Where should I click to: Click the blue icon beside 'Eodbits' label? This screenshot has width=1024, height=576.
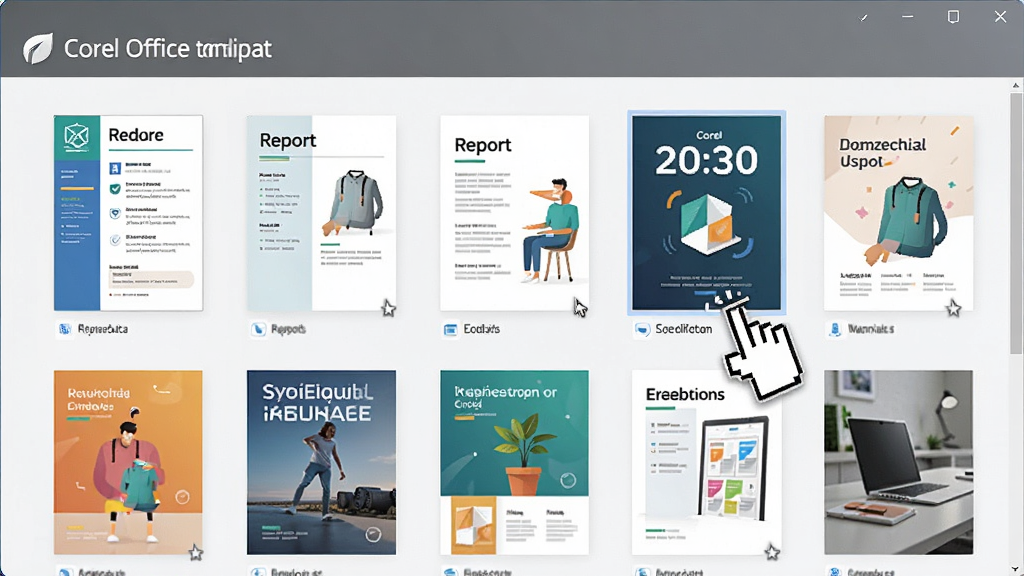(451, 329)
